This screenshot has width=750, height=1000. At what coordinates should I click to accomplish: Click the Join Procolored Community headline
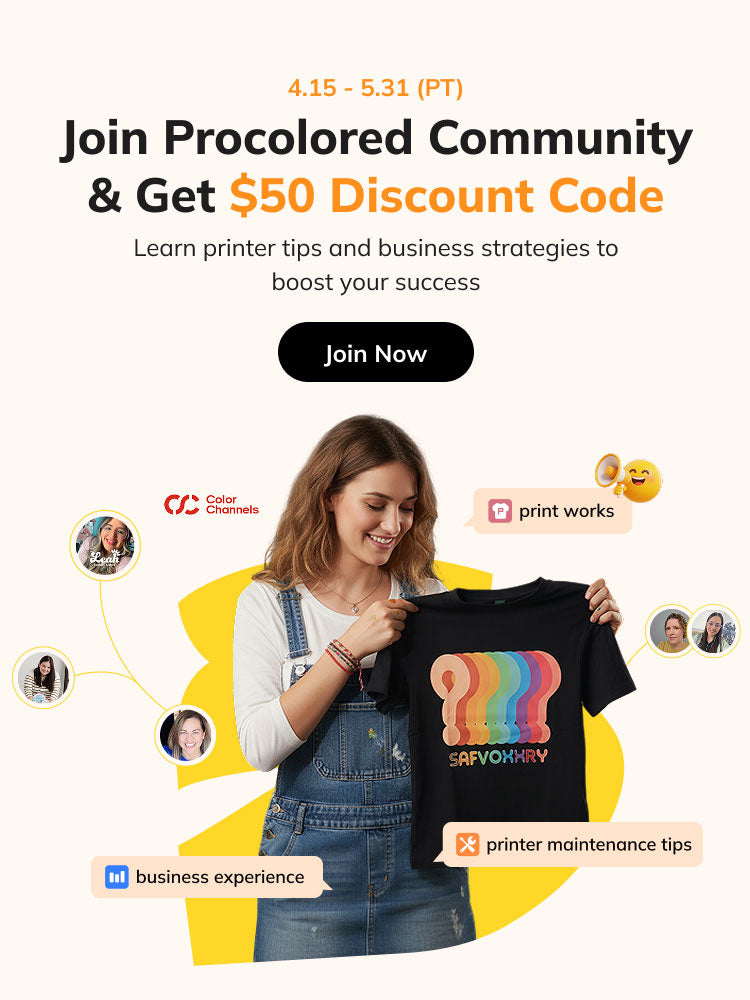(x=376, y=138)
